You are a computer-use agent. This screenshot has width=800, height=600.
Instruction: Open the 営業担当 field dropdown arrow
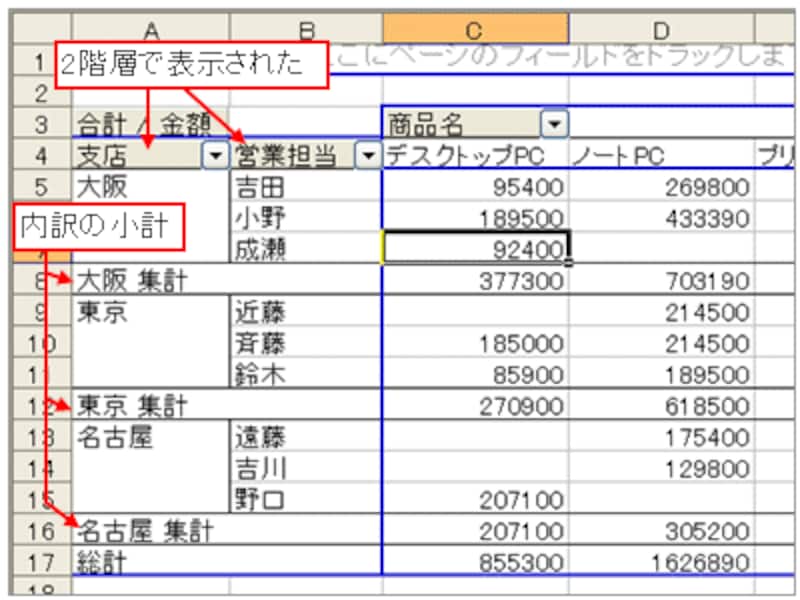pos(368,155)
